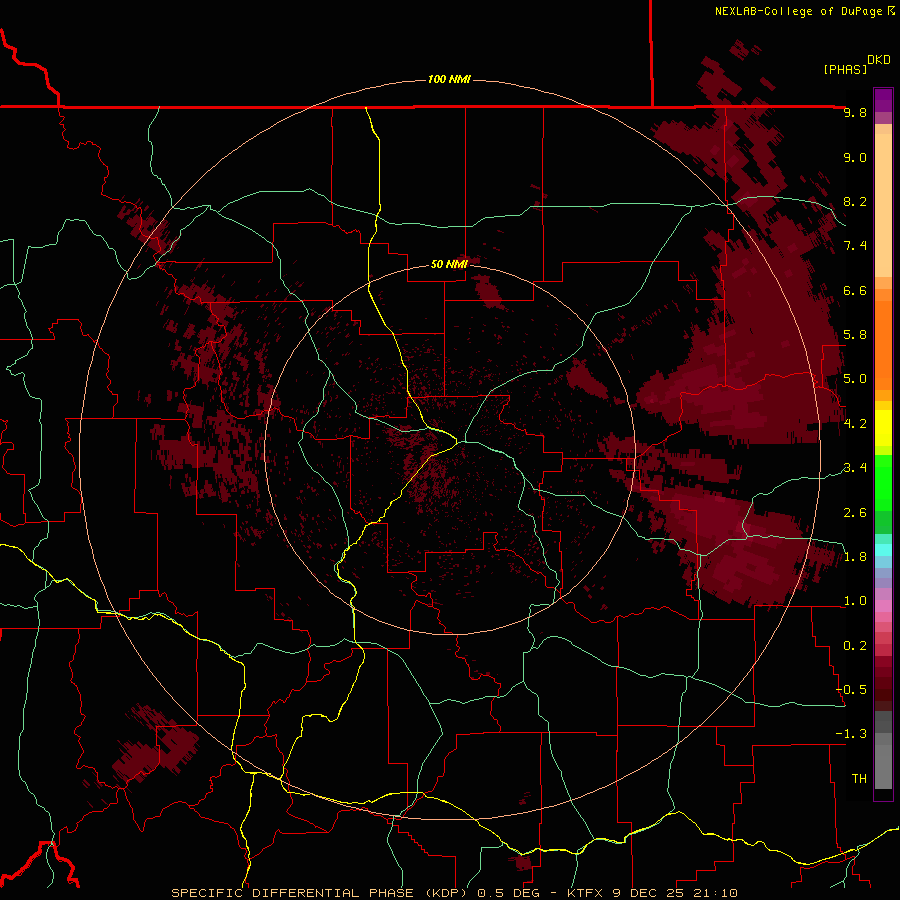This screenshot has height=900, width=900.
Task: Click the 5.8 value on the color scale
Action: [x=855, y=335]
